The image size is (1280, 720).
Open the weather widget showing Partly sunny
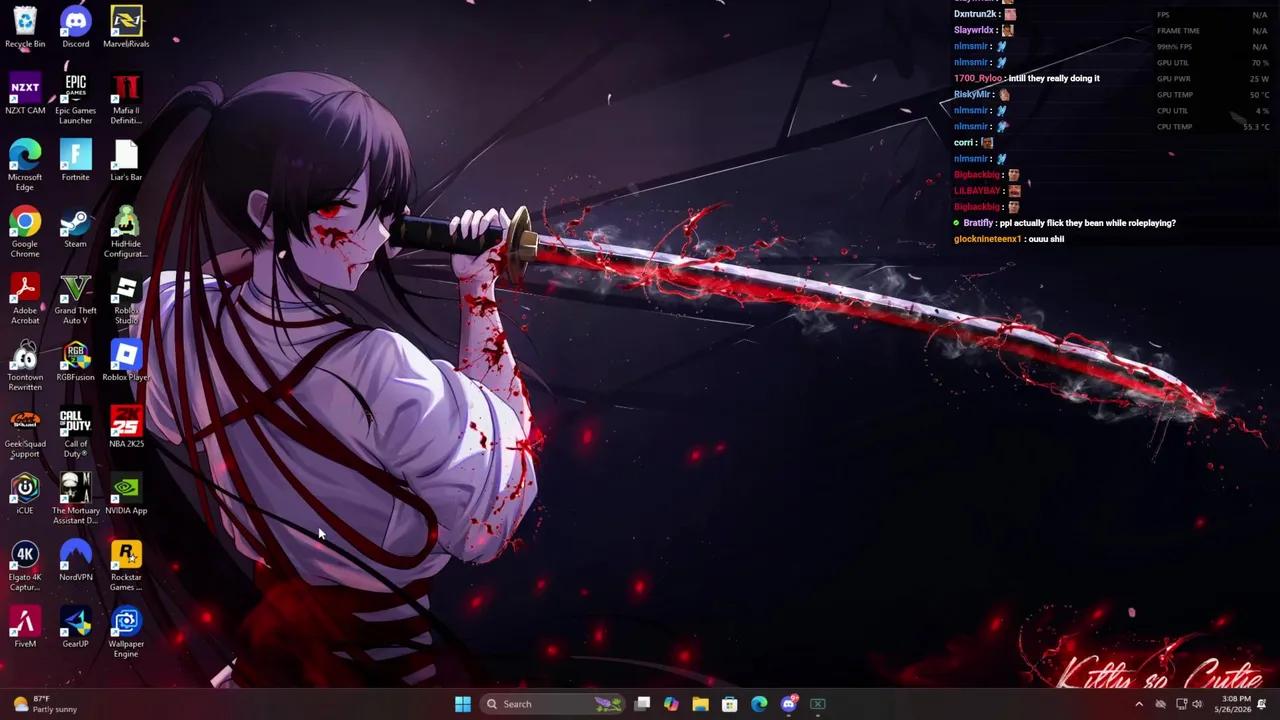click(x=43, y=704)
